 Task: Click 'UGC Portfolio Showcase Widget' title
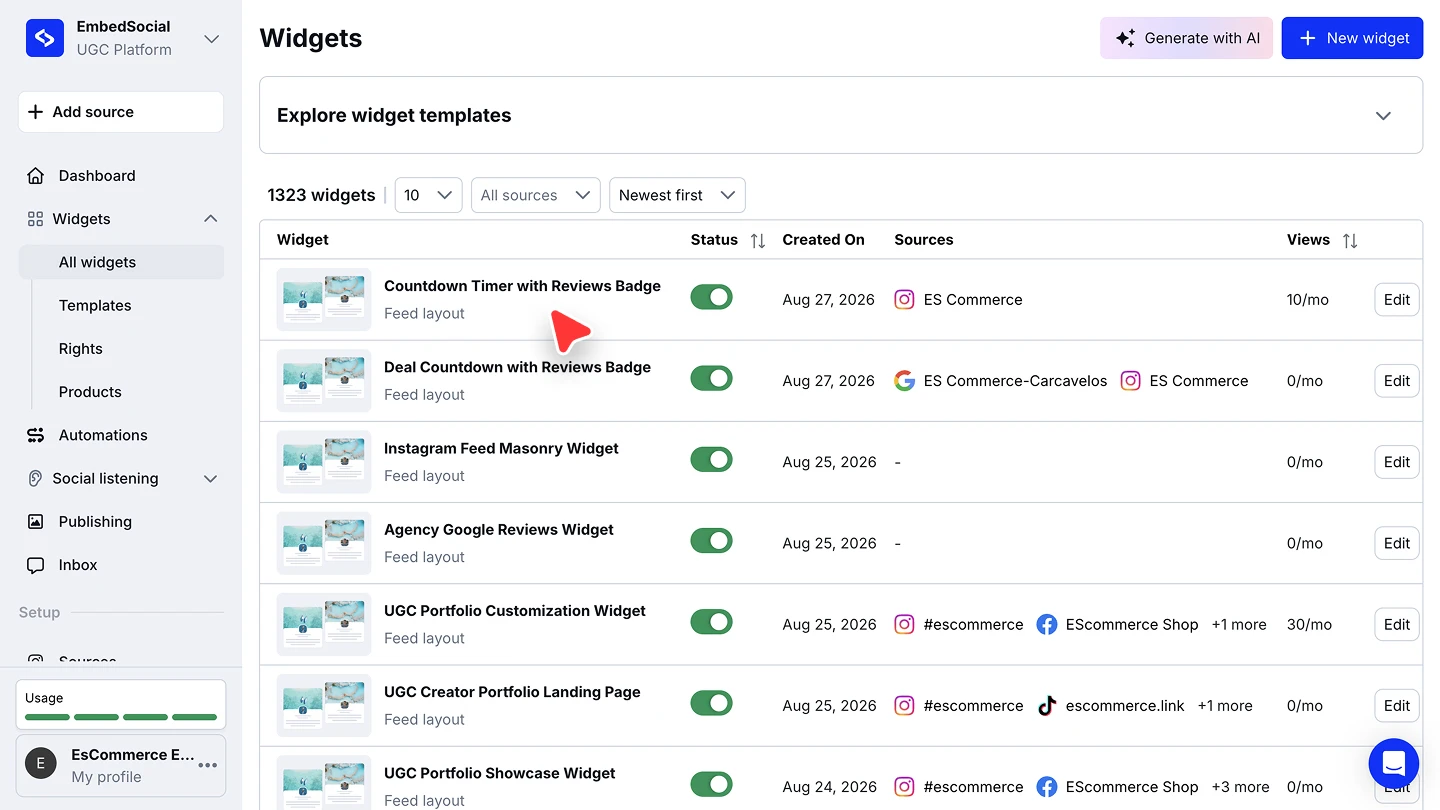pos(500,773)
